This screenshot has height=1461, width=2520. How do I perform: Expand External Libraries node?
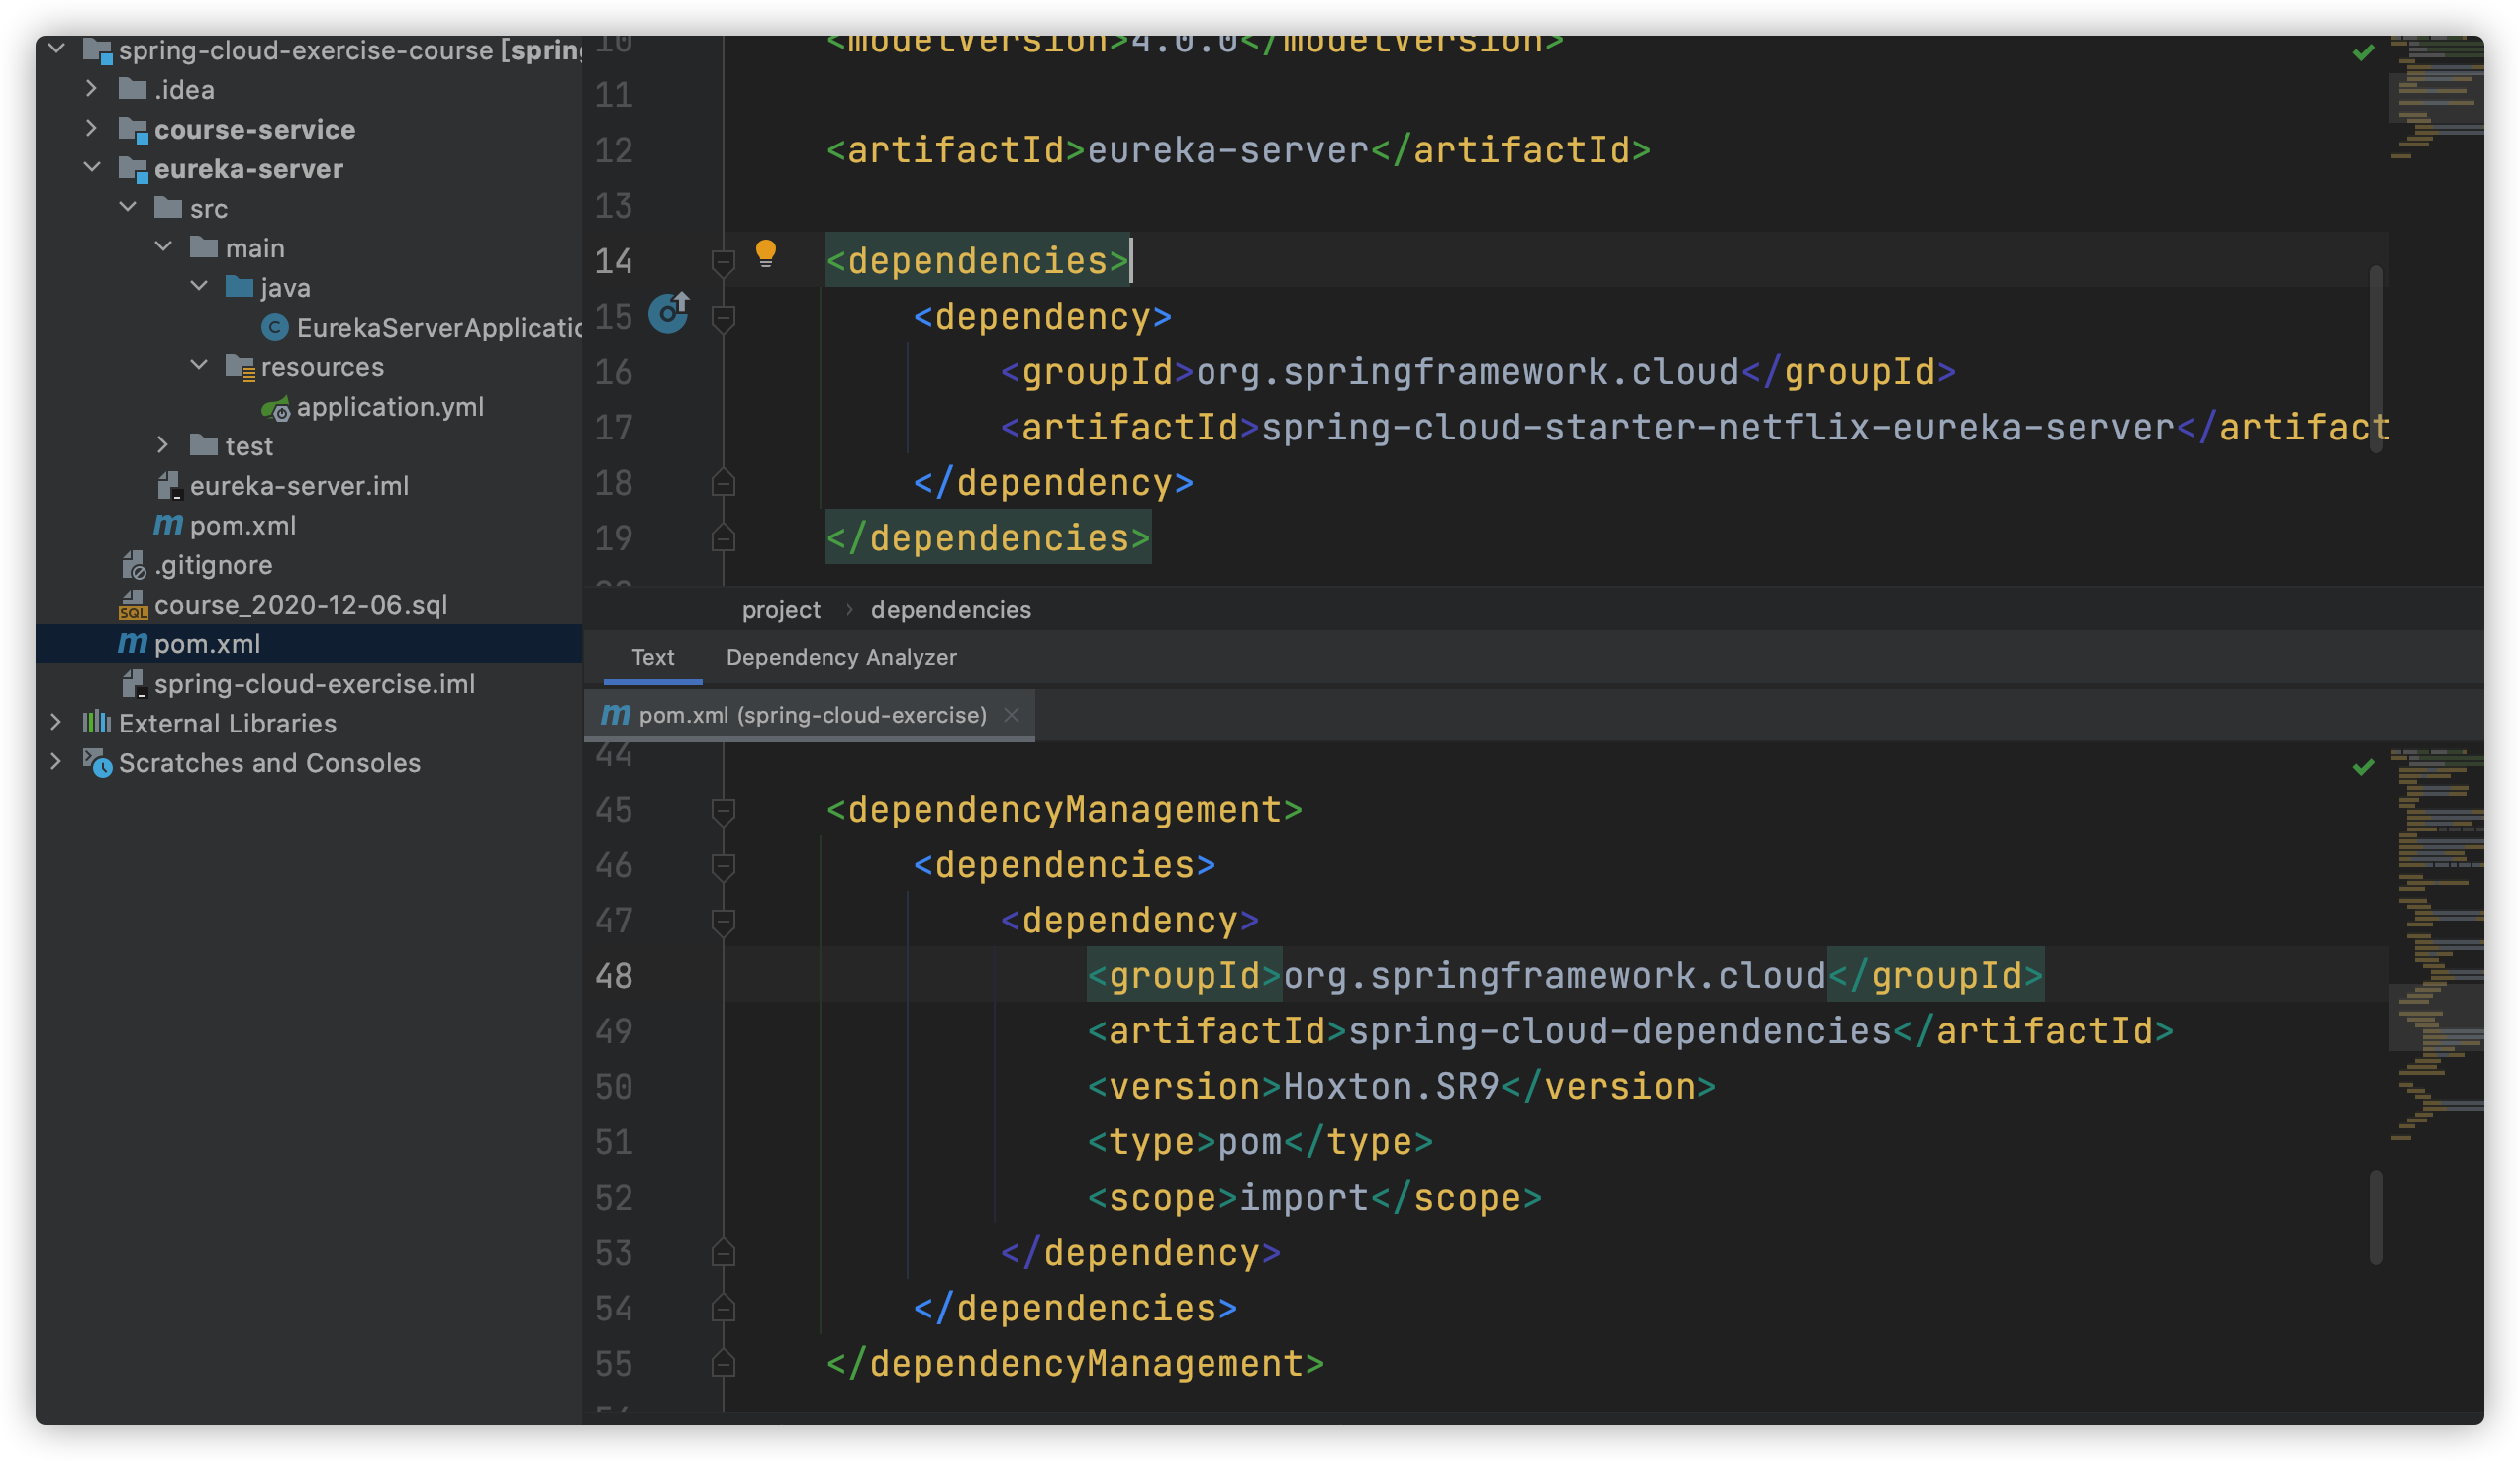tap(57, 722)
